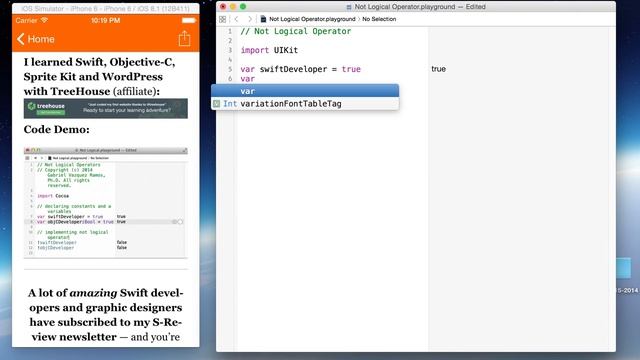Click the code line 'import UIKit'
This screenshot has width=640, height=360.
click(x=269, y=50)
